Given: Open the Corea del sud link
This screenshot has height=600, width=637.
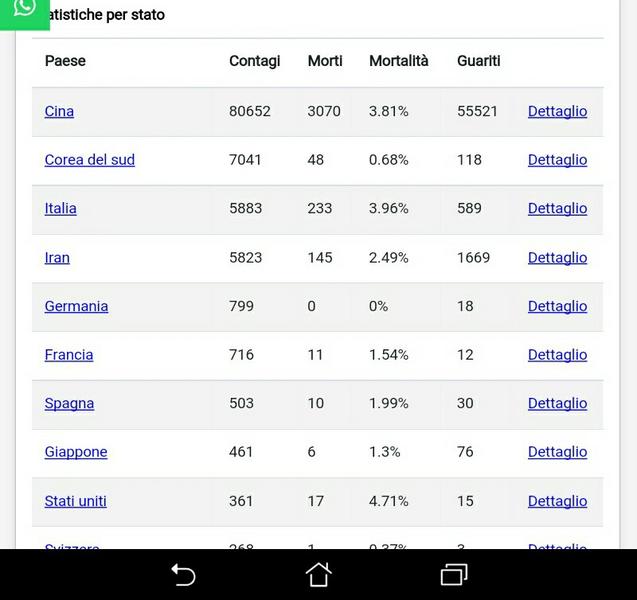Looking at the screenshot, I should [x=89, y=160].
